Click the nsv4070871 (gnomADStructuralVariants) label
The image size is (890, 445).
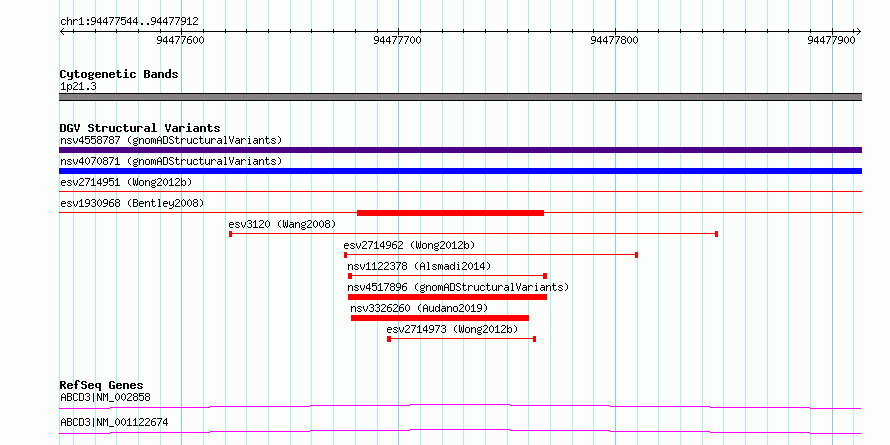pos(171,161)
